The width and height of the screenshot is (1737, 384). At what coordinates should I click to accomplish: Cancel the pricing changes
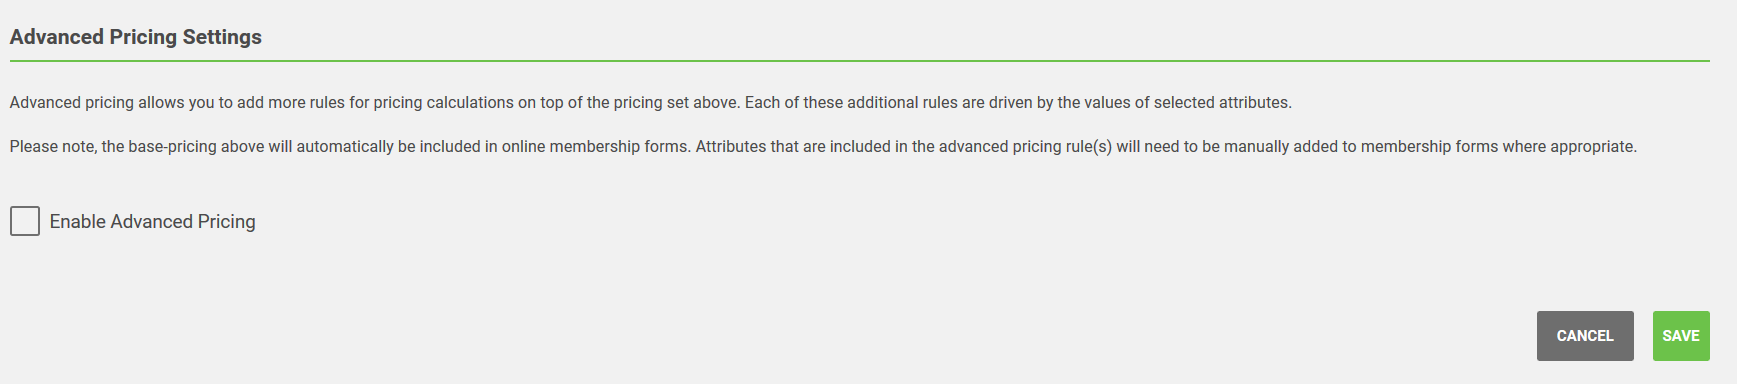[x=1585, y=336]
